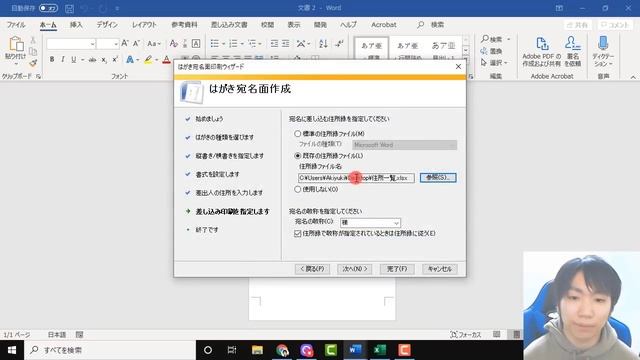The height and width of the screenshot is (360, 640).
Task: Click the Numbering list icon
Action: (x=233, y=43)
